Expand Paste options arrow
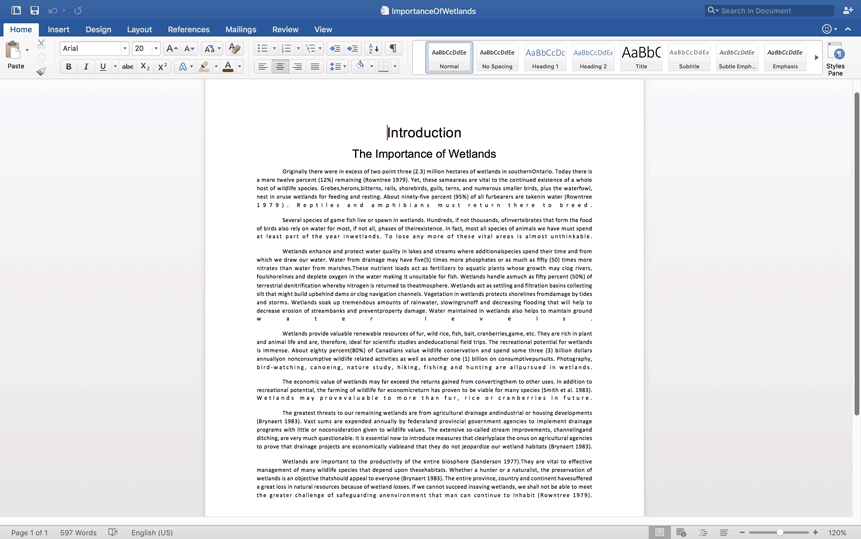 [27, 50]
